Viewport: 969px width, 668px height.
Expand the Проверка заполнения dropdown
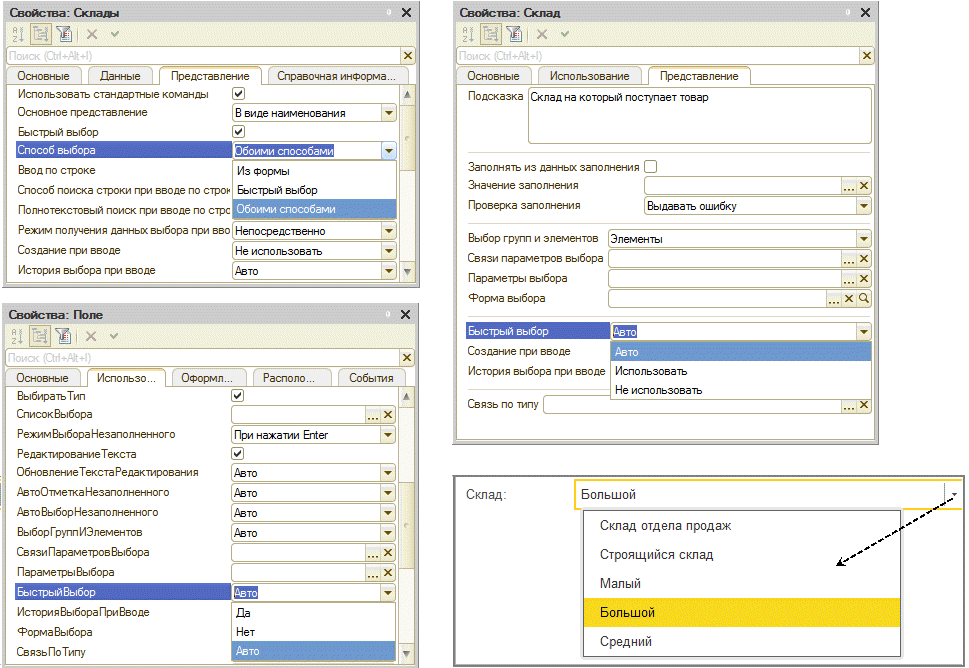864,206
